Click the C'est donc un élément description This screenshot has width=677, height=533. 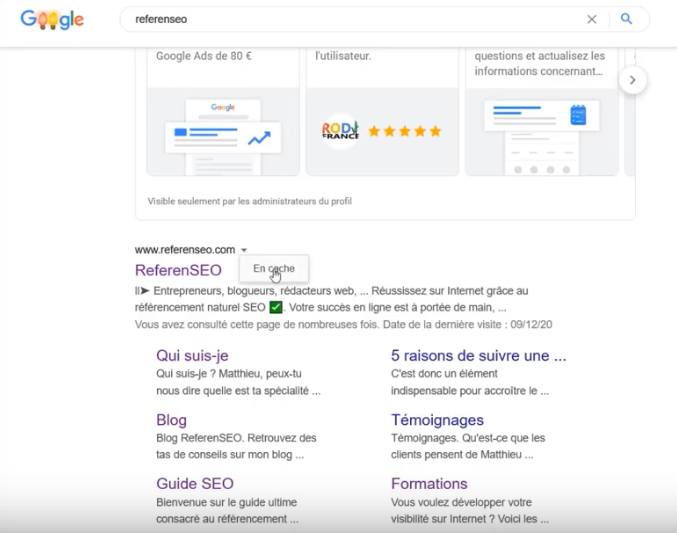coord(470,382)
